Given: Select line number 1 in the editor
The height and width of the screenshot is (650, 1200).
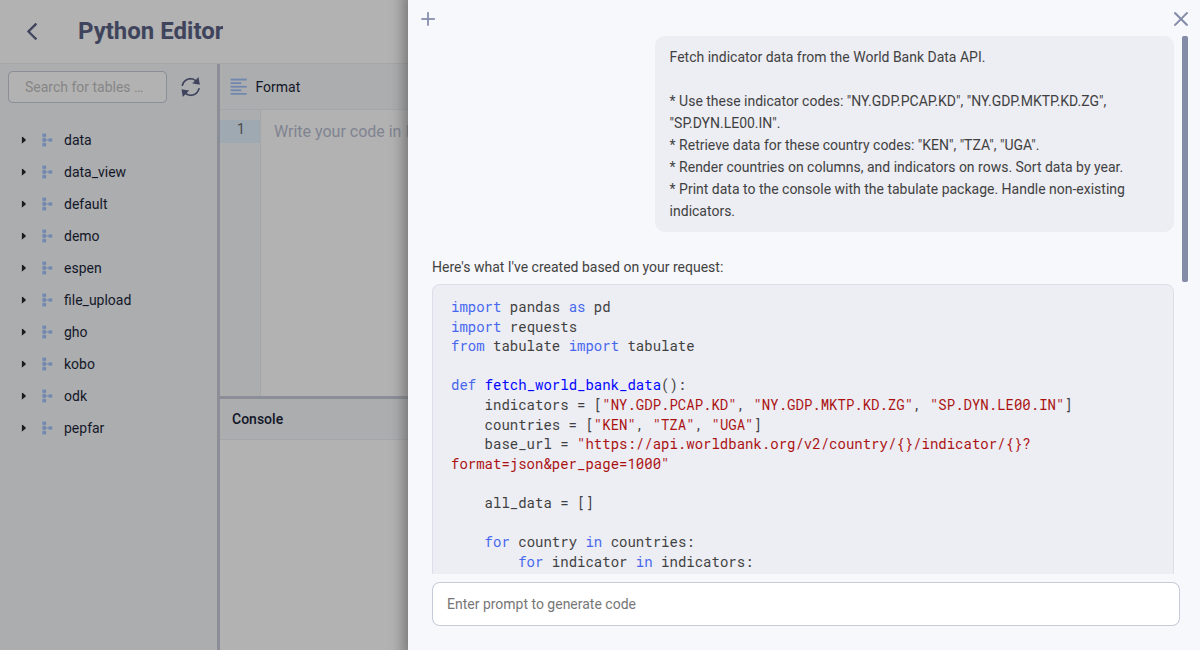Looking at the screenshot, I should pos(241,129).
